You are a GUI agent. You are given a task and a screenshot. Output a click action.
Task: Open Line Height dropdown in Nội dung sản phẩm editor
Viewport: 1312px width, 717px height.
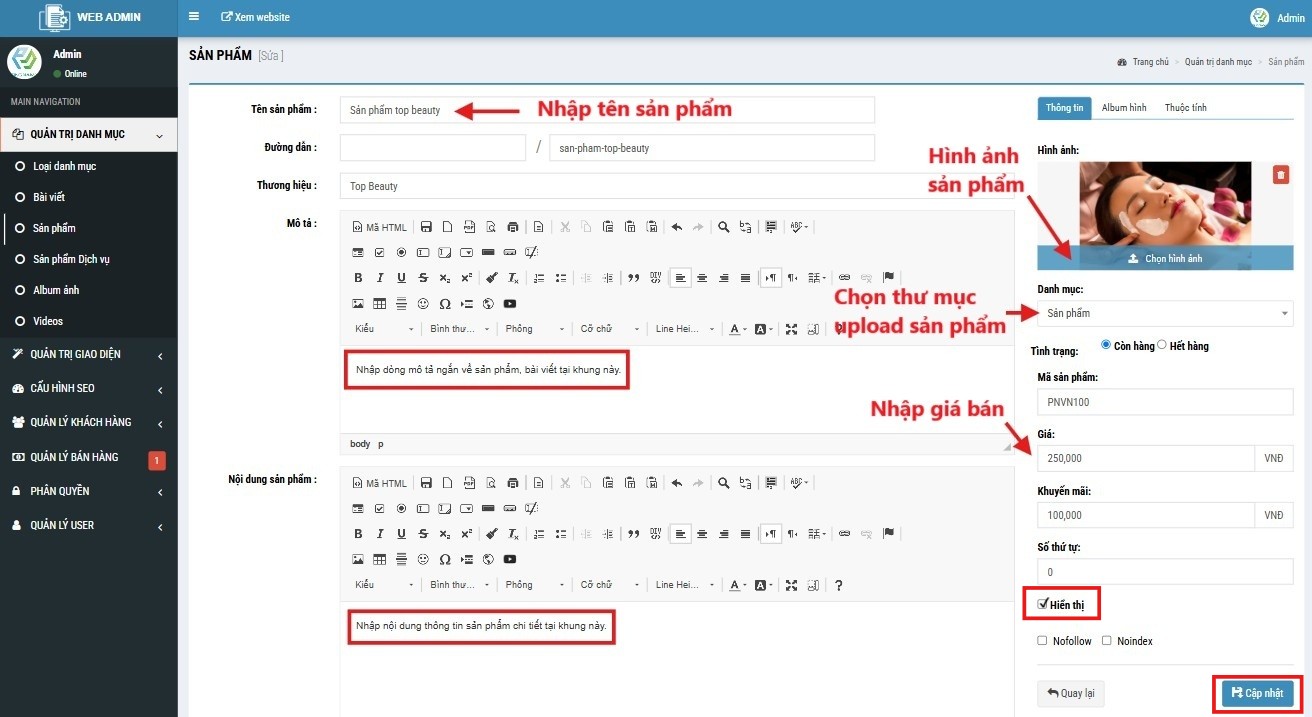tap(685, 585)
